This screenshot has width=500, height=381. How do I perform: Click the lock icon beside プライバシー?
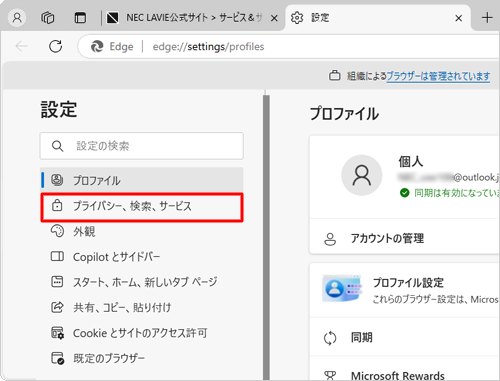pos(57,205)
